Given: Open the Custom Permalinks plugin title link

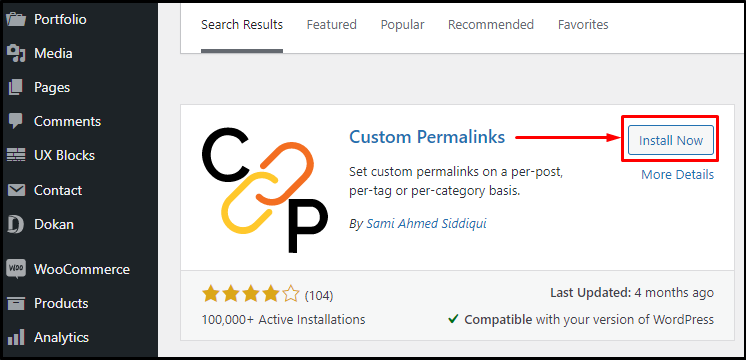Looking at the screenshot, I should [x=427, y=137].
